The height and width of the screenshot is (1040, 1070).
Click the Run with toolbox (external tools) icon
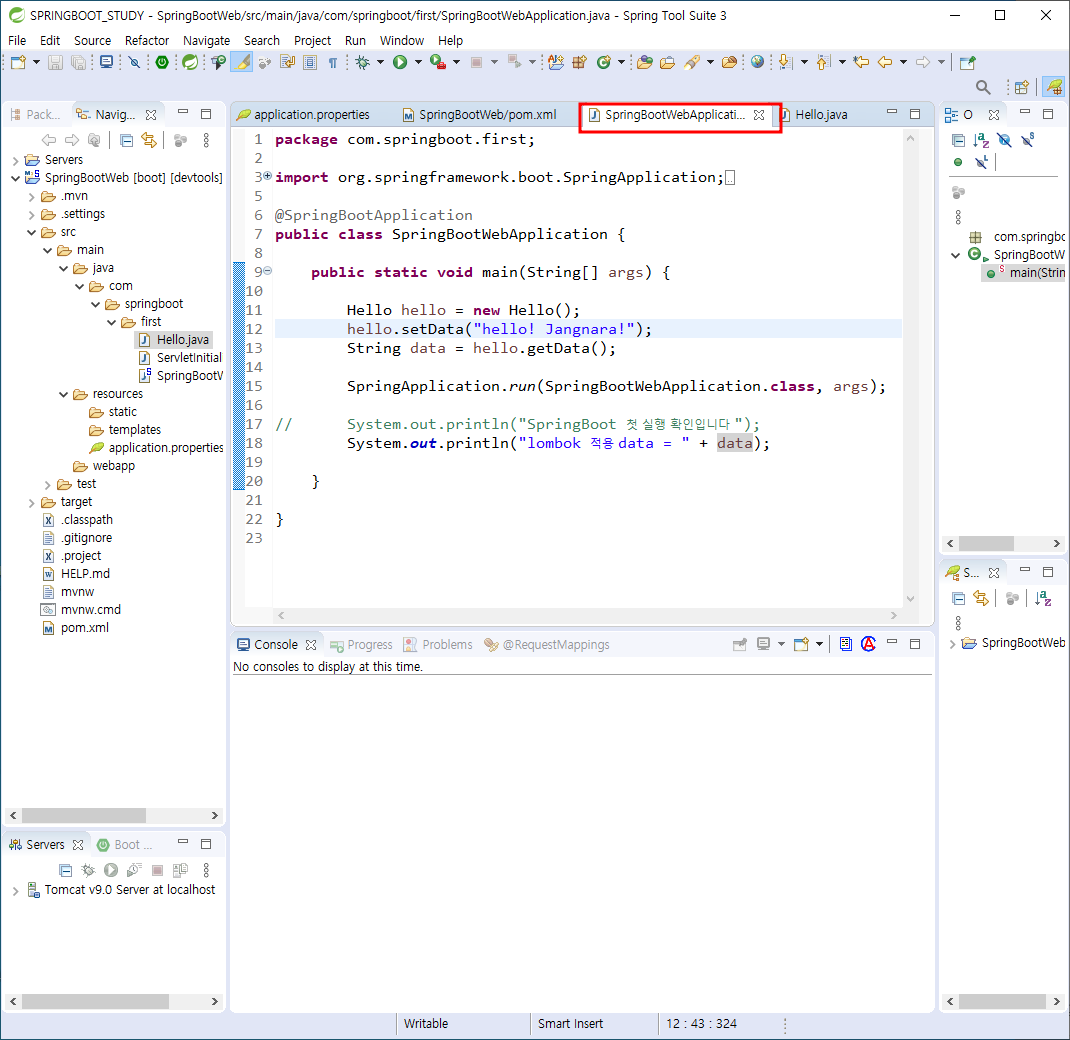click(x=438, y=63)
